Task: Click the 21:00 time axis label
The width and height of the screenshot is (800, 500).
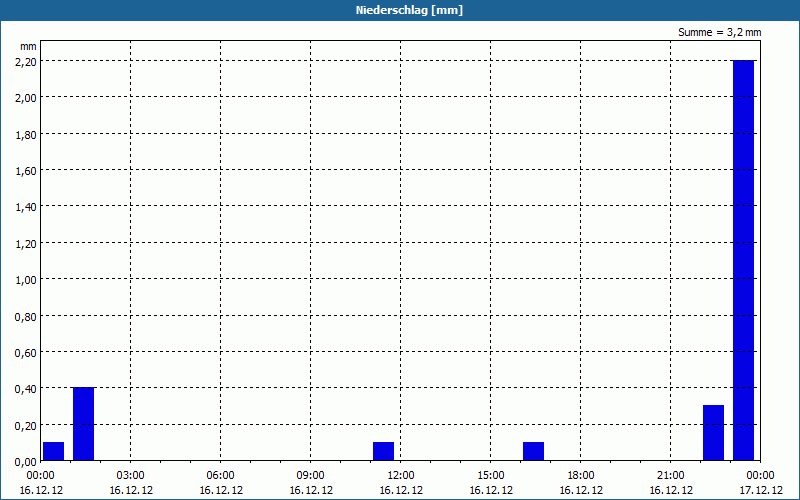Action: coord(670,476)
